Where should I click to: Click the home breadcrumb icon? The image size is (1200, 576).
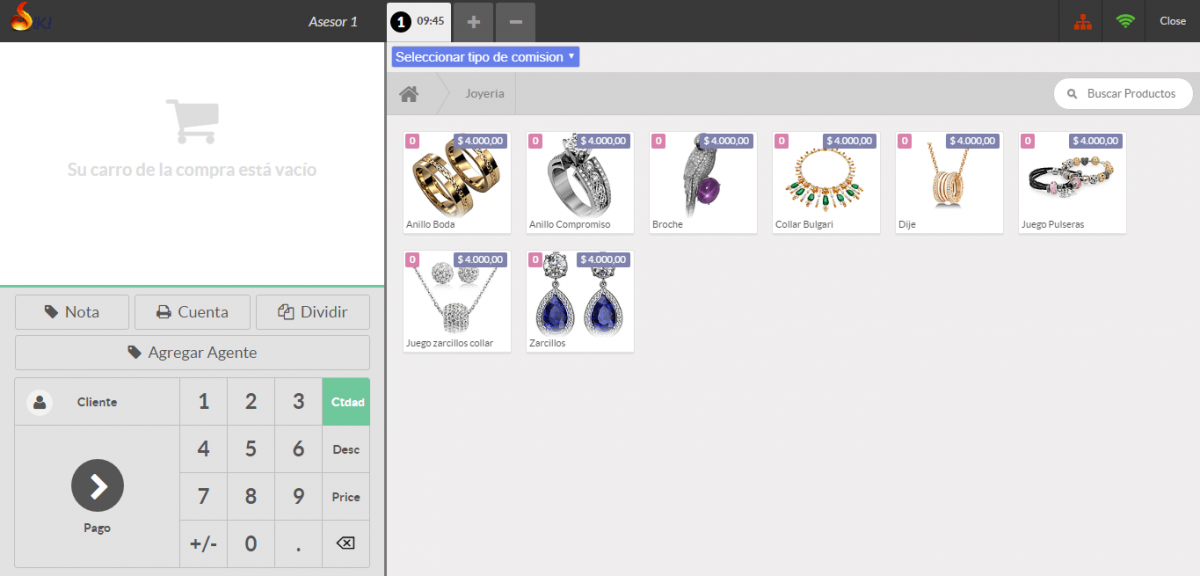(x=408, y=94)
